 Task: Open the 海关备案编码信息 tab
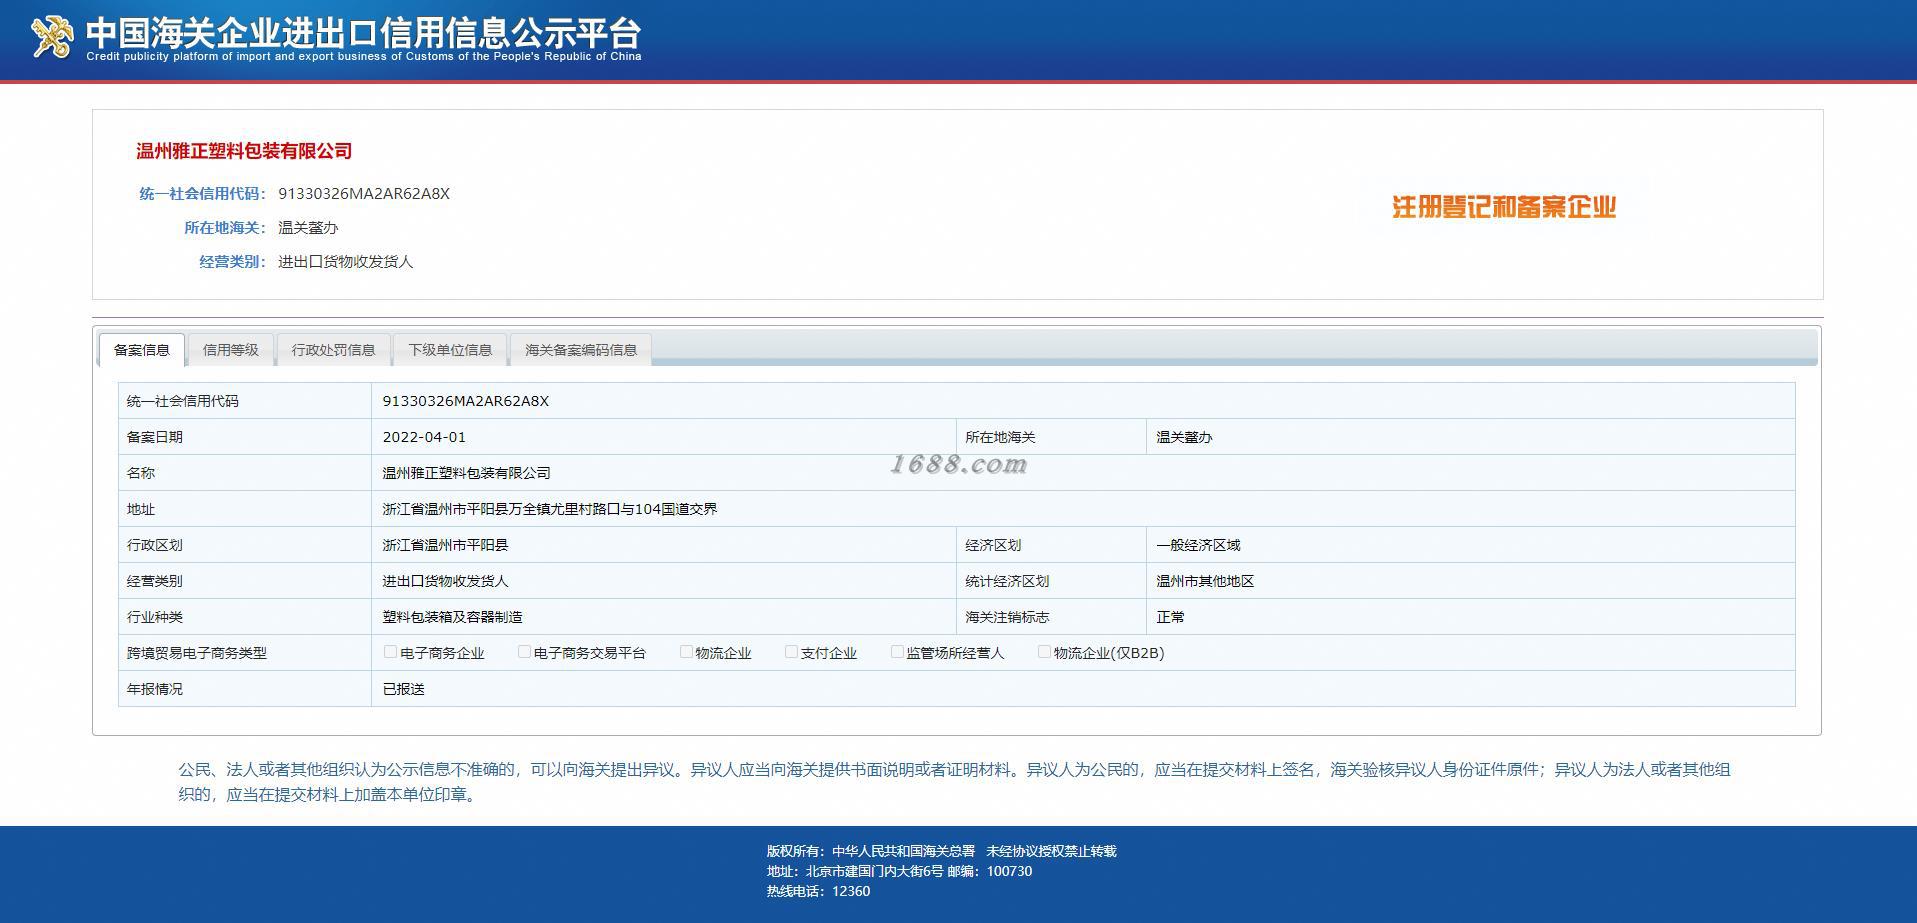581,350
